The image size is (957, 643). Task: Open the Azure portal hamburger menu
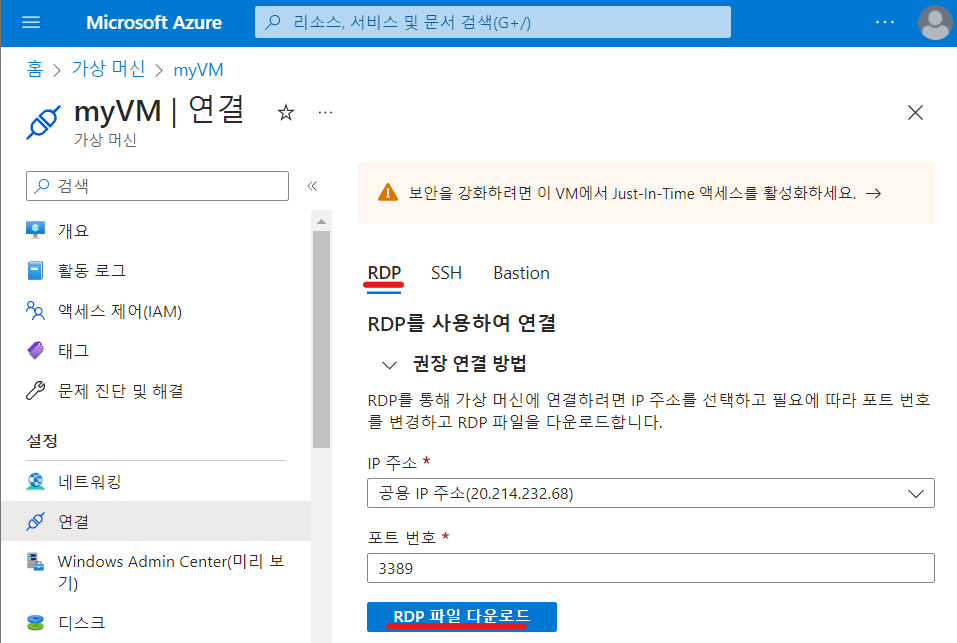pos(31,23)
